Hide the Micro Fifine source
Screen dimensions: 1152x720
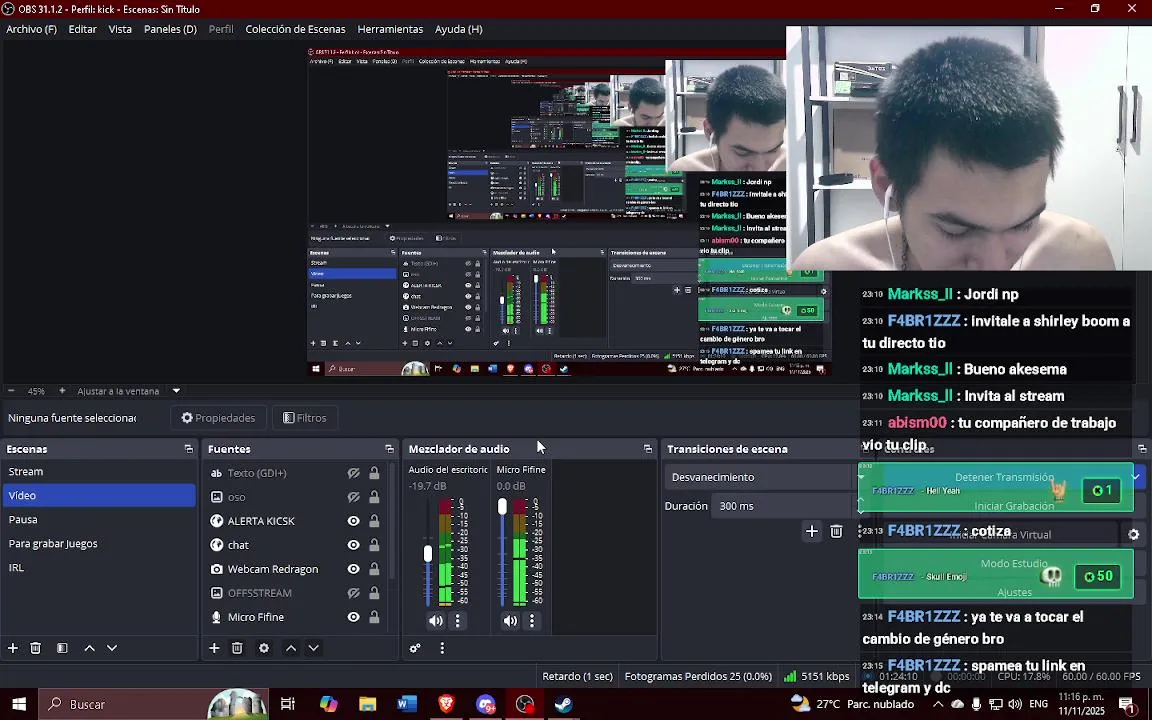pyautogui.click(x=353, y=617)
